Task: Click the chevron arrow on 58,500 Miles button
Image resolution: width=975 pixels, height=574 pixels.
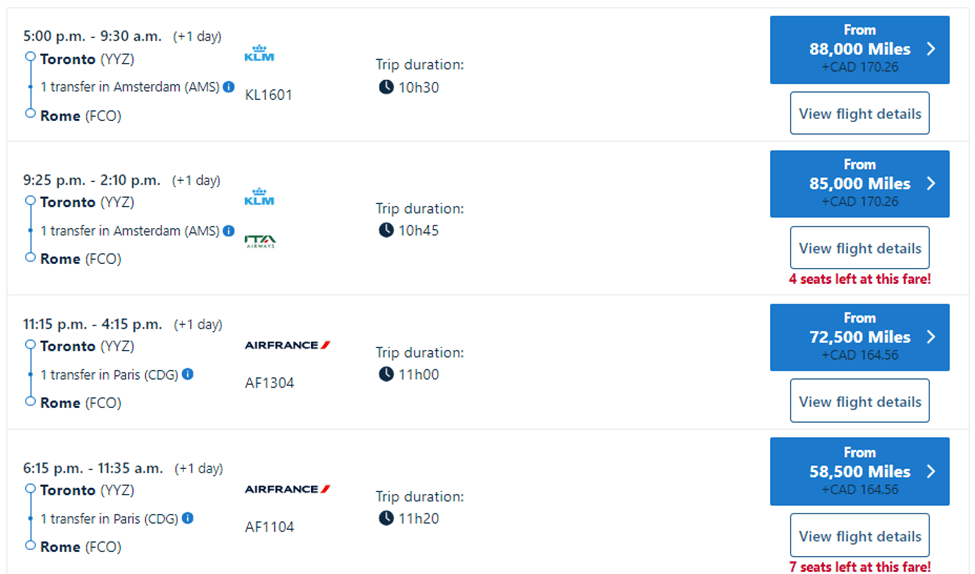Action: click(x=931, y=471)
